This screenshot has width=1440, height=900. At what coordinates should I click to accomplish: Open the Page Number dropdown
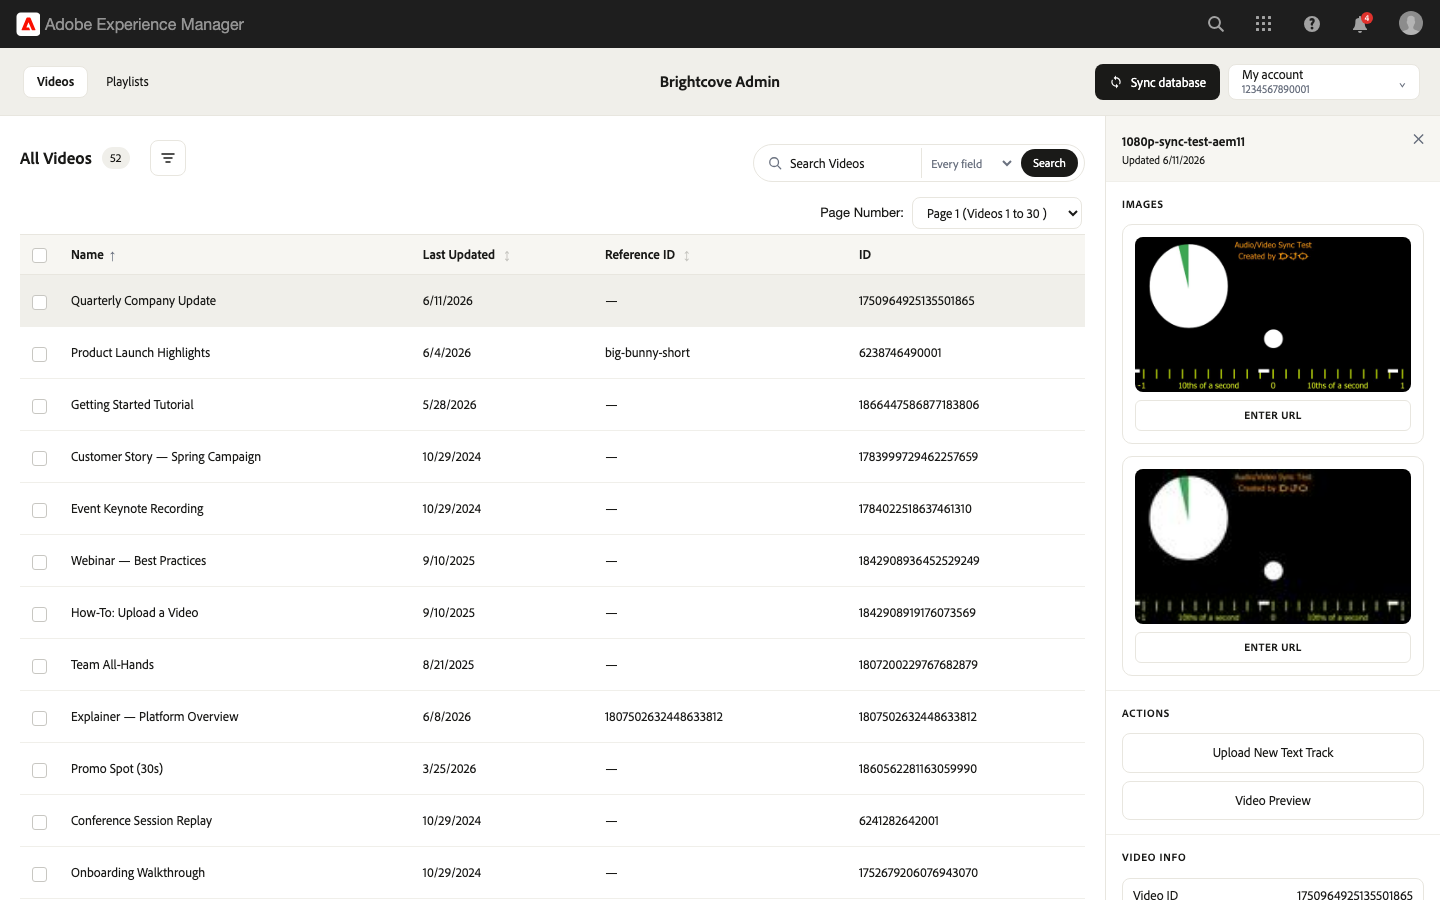(997, 213)
